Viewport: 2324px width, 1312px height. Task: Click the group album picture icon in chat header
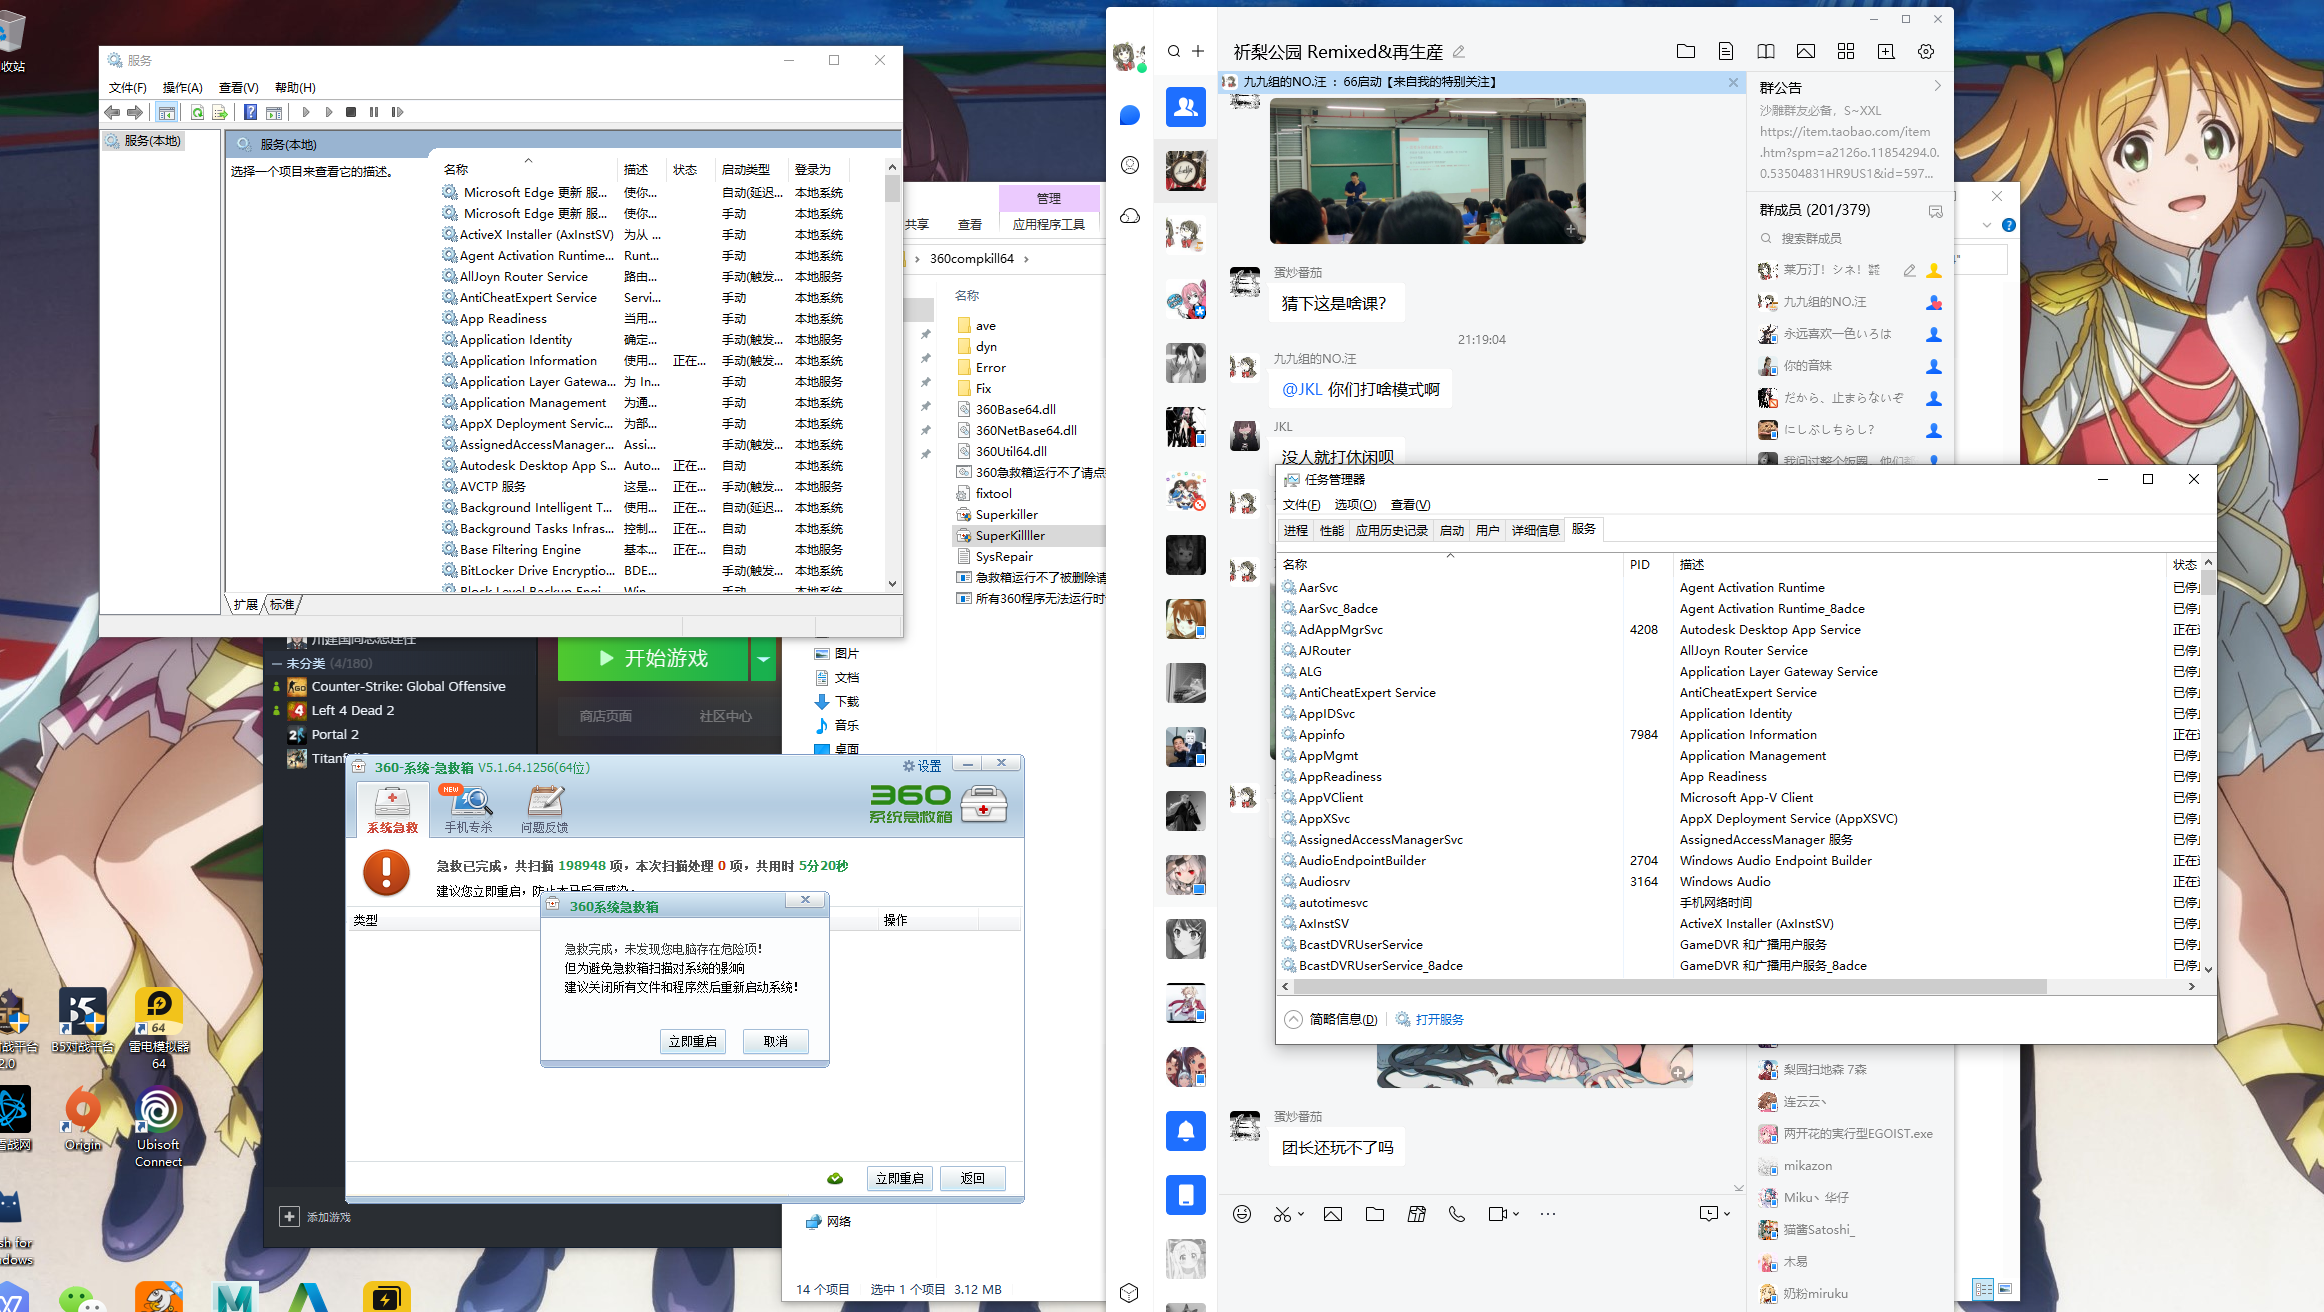[1806, 51]
